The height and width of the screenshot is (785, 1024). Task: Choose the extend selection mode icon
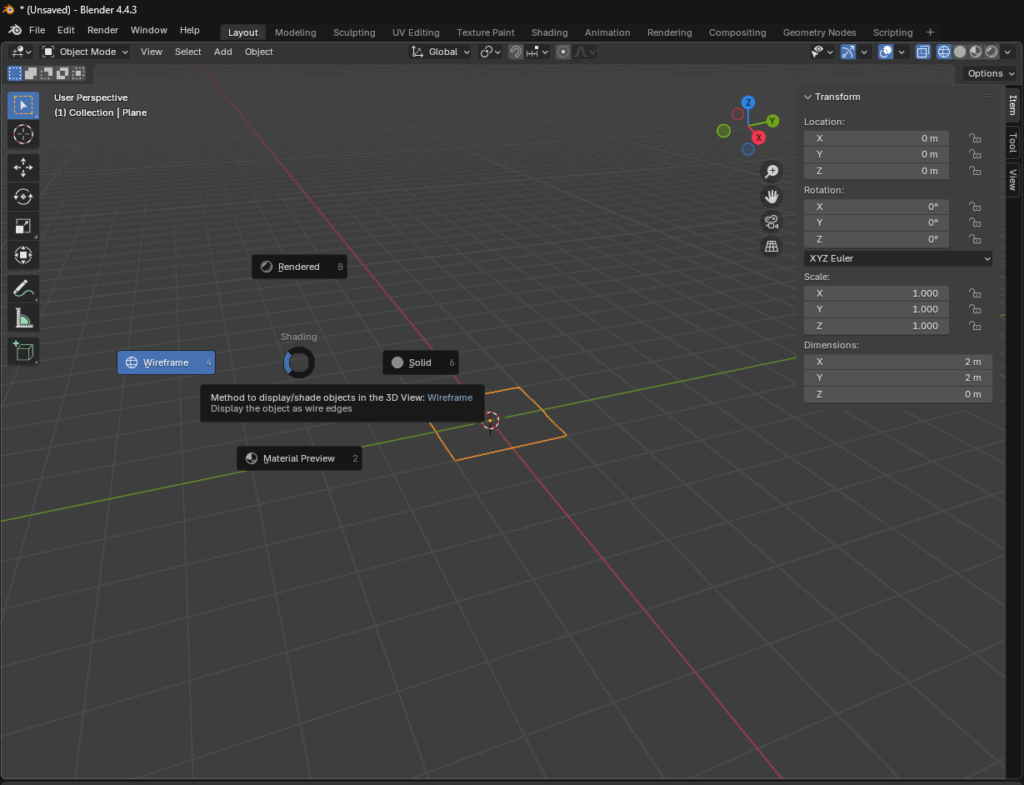pyautogui.click(x=30, y=73)
